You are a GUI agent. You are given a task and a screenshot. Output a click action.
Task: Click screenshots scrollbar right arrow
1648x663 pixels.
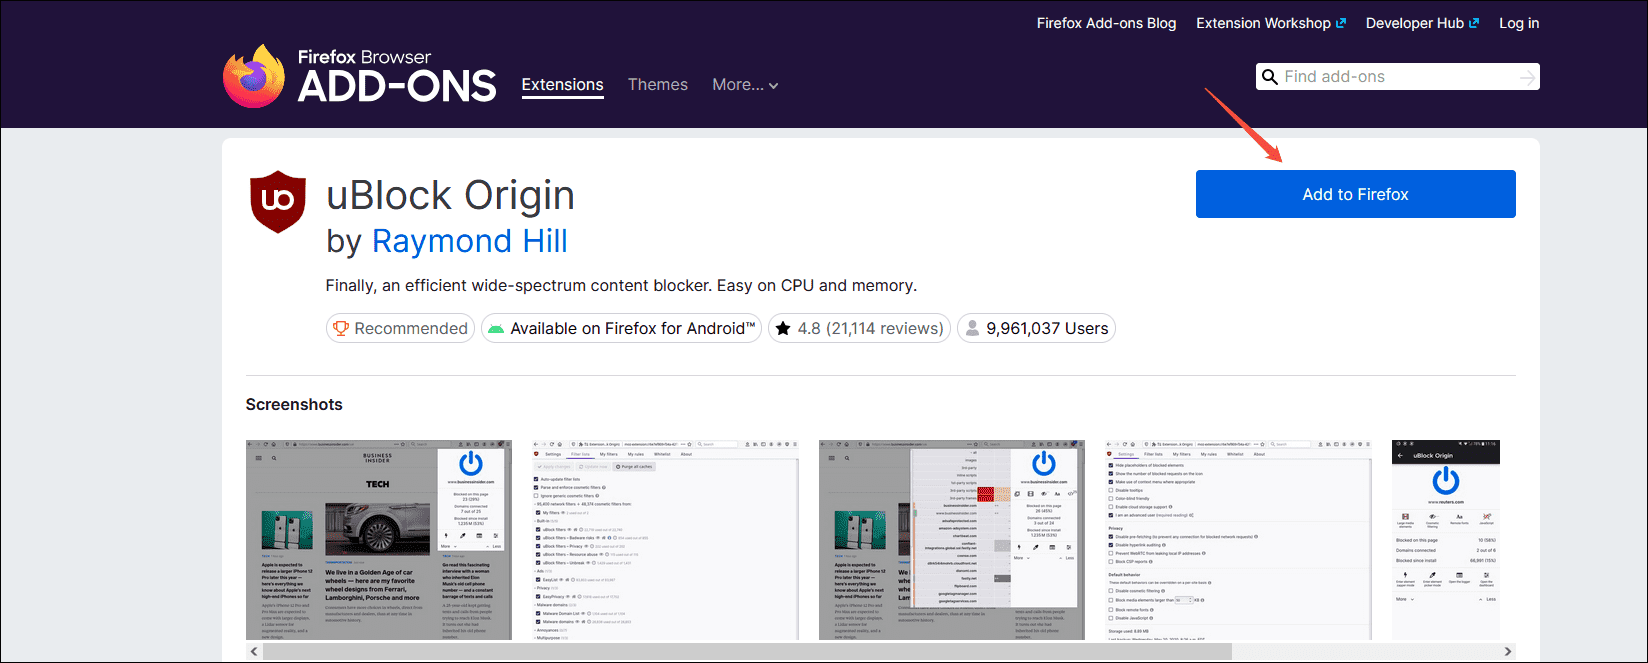1508,651
